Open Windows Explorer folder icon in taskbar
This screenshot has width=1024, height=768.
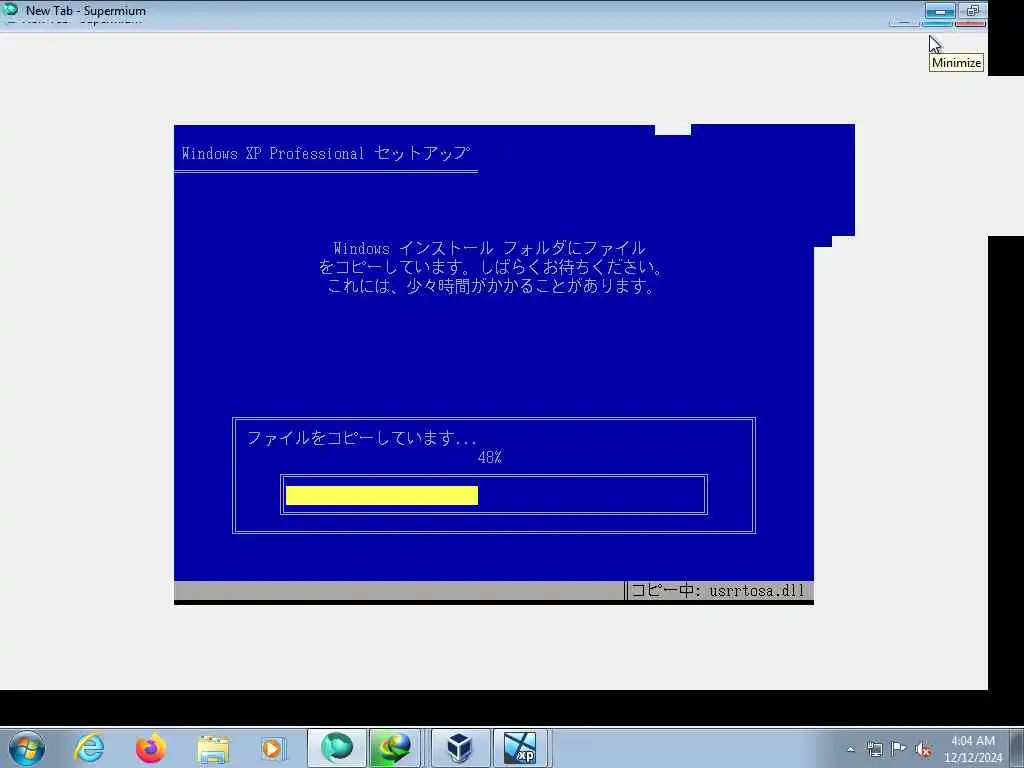click(213, 748)
